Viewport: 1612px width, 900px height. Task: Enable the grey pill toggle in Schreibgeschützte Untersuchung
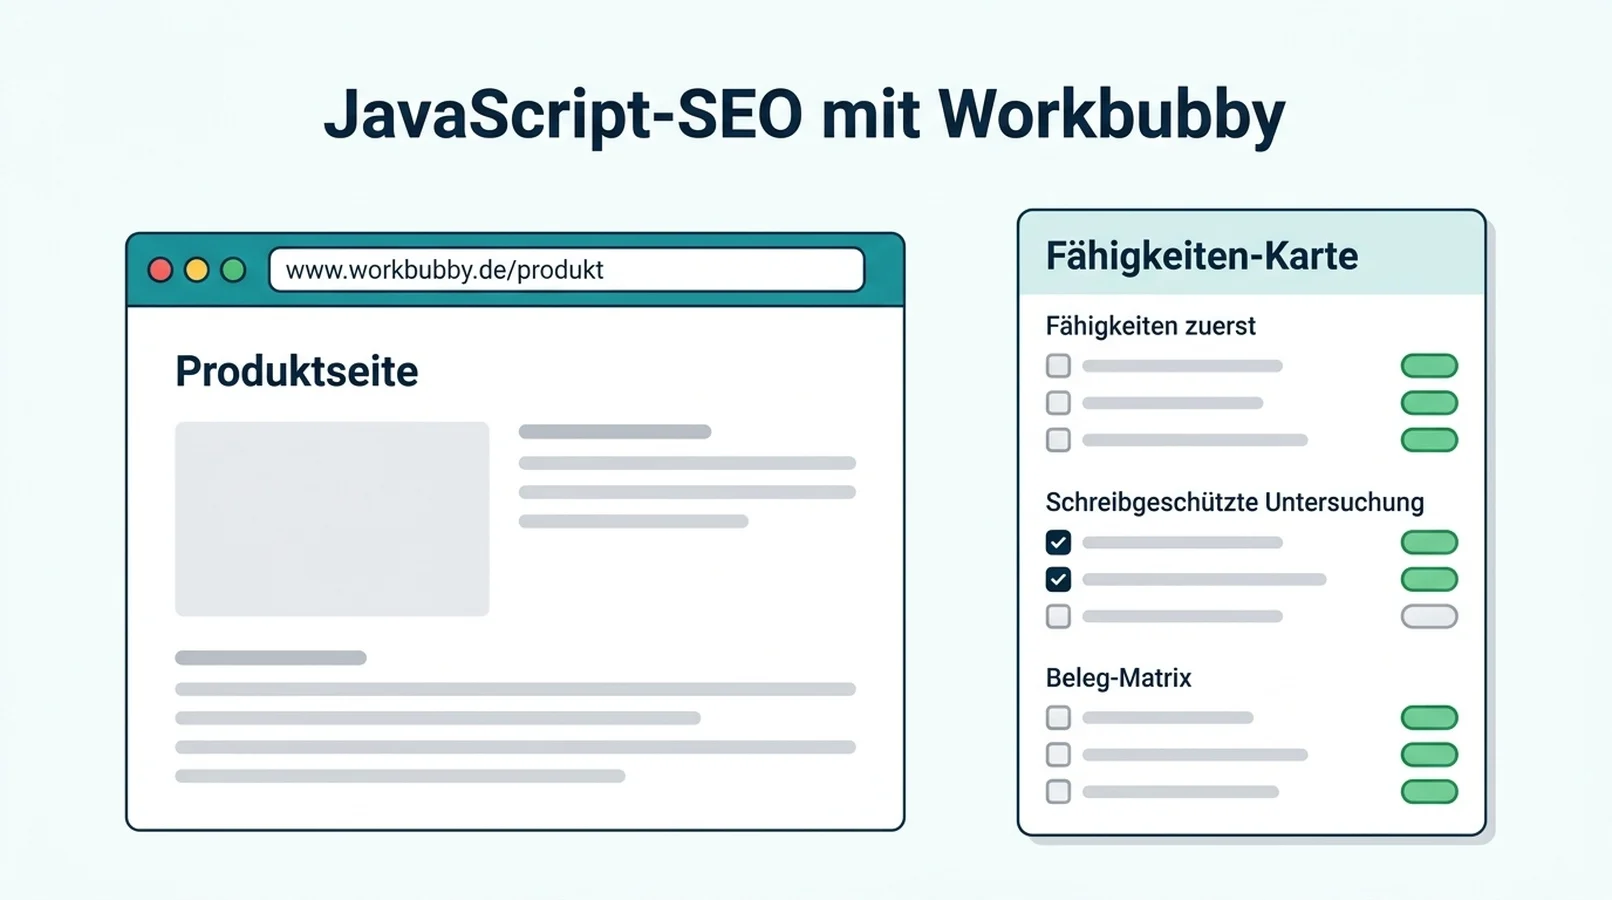click(x=1429, y=616)
